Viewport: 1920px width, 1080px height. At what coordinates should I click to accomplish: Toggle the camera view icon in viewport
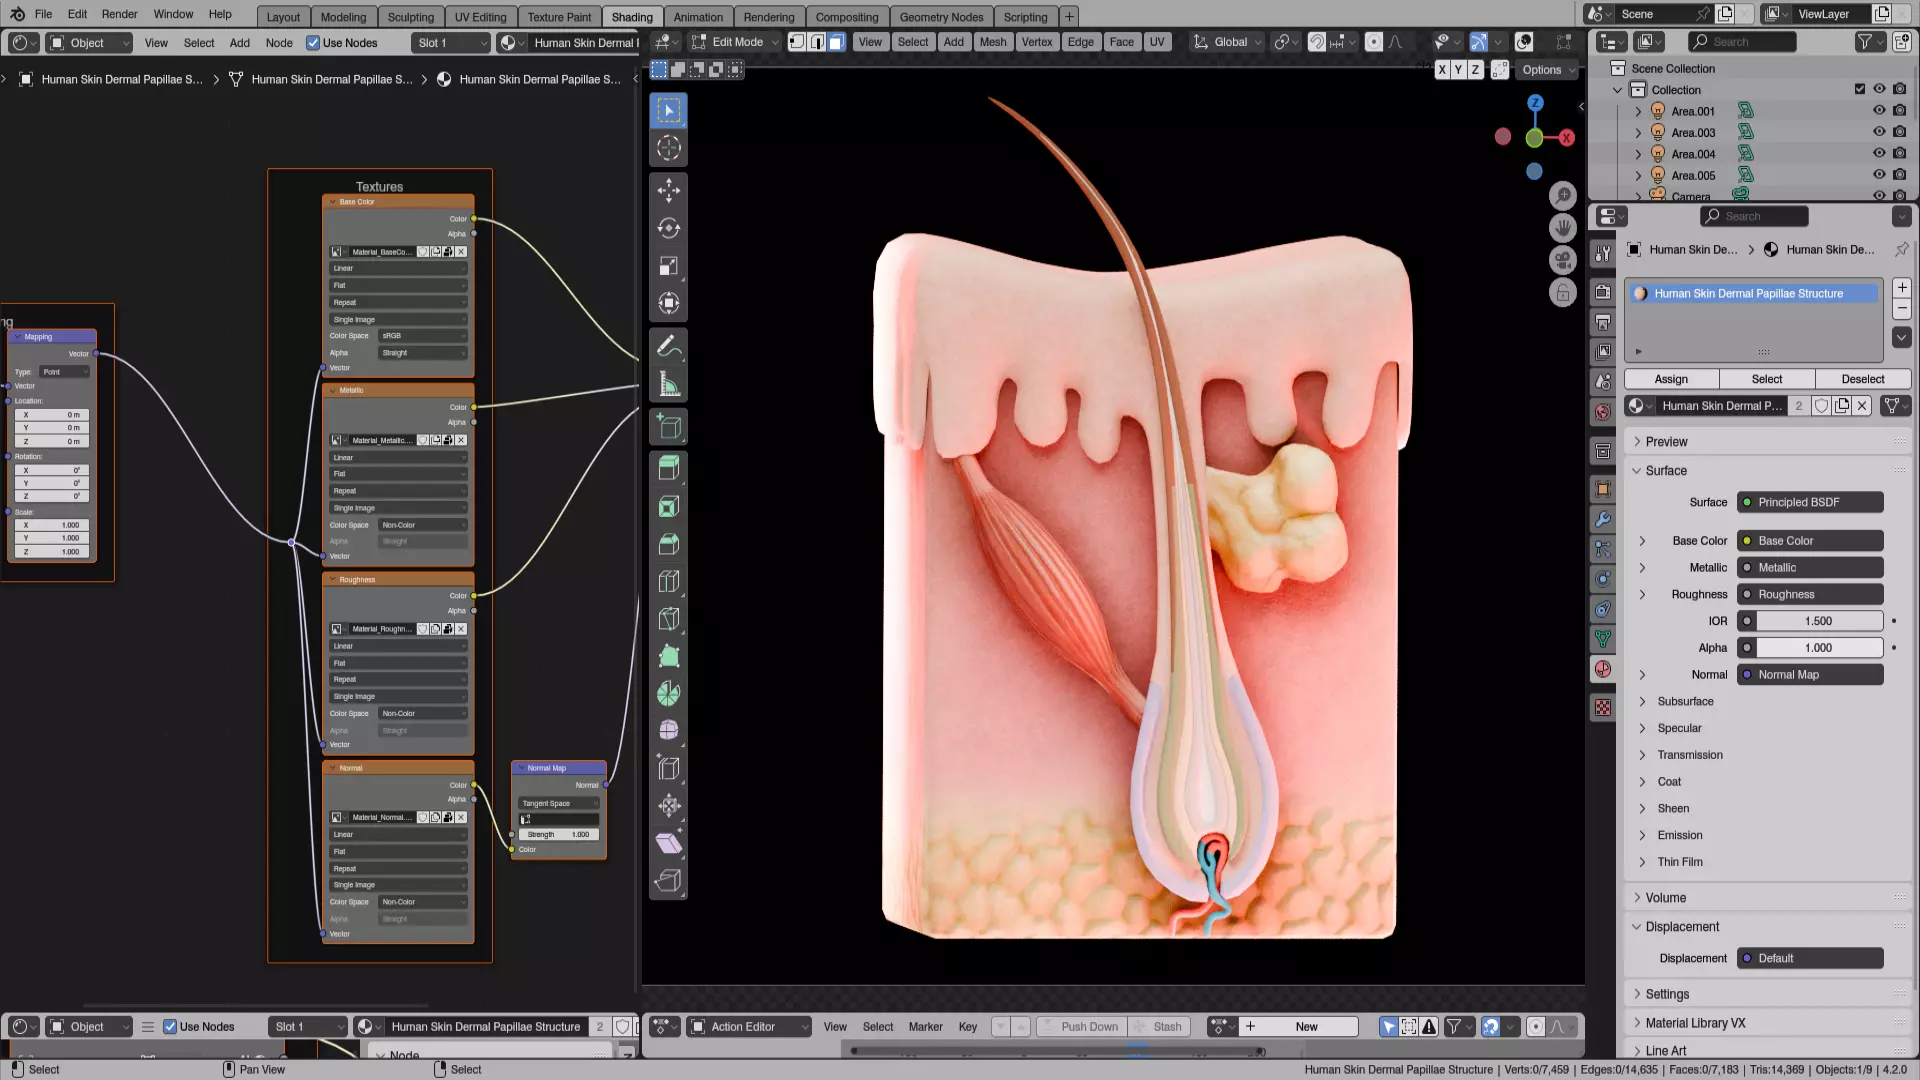pyautogui.click(x=1563, y=260)
